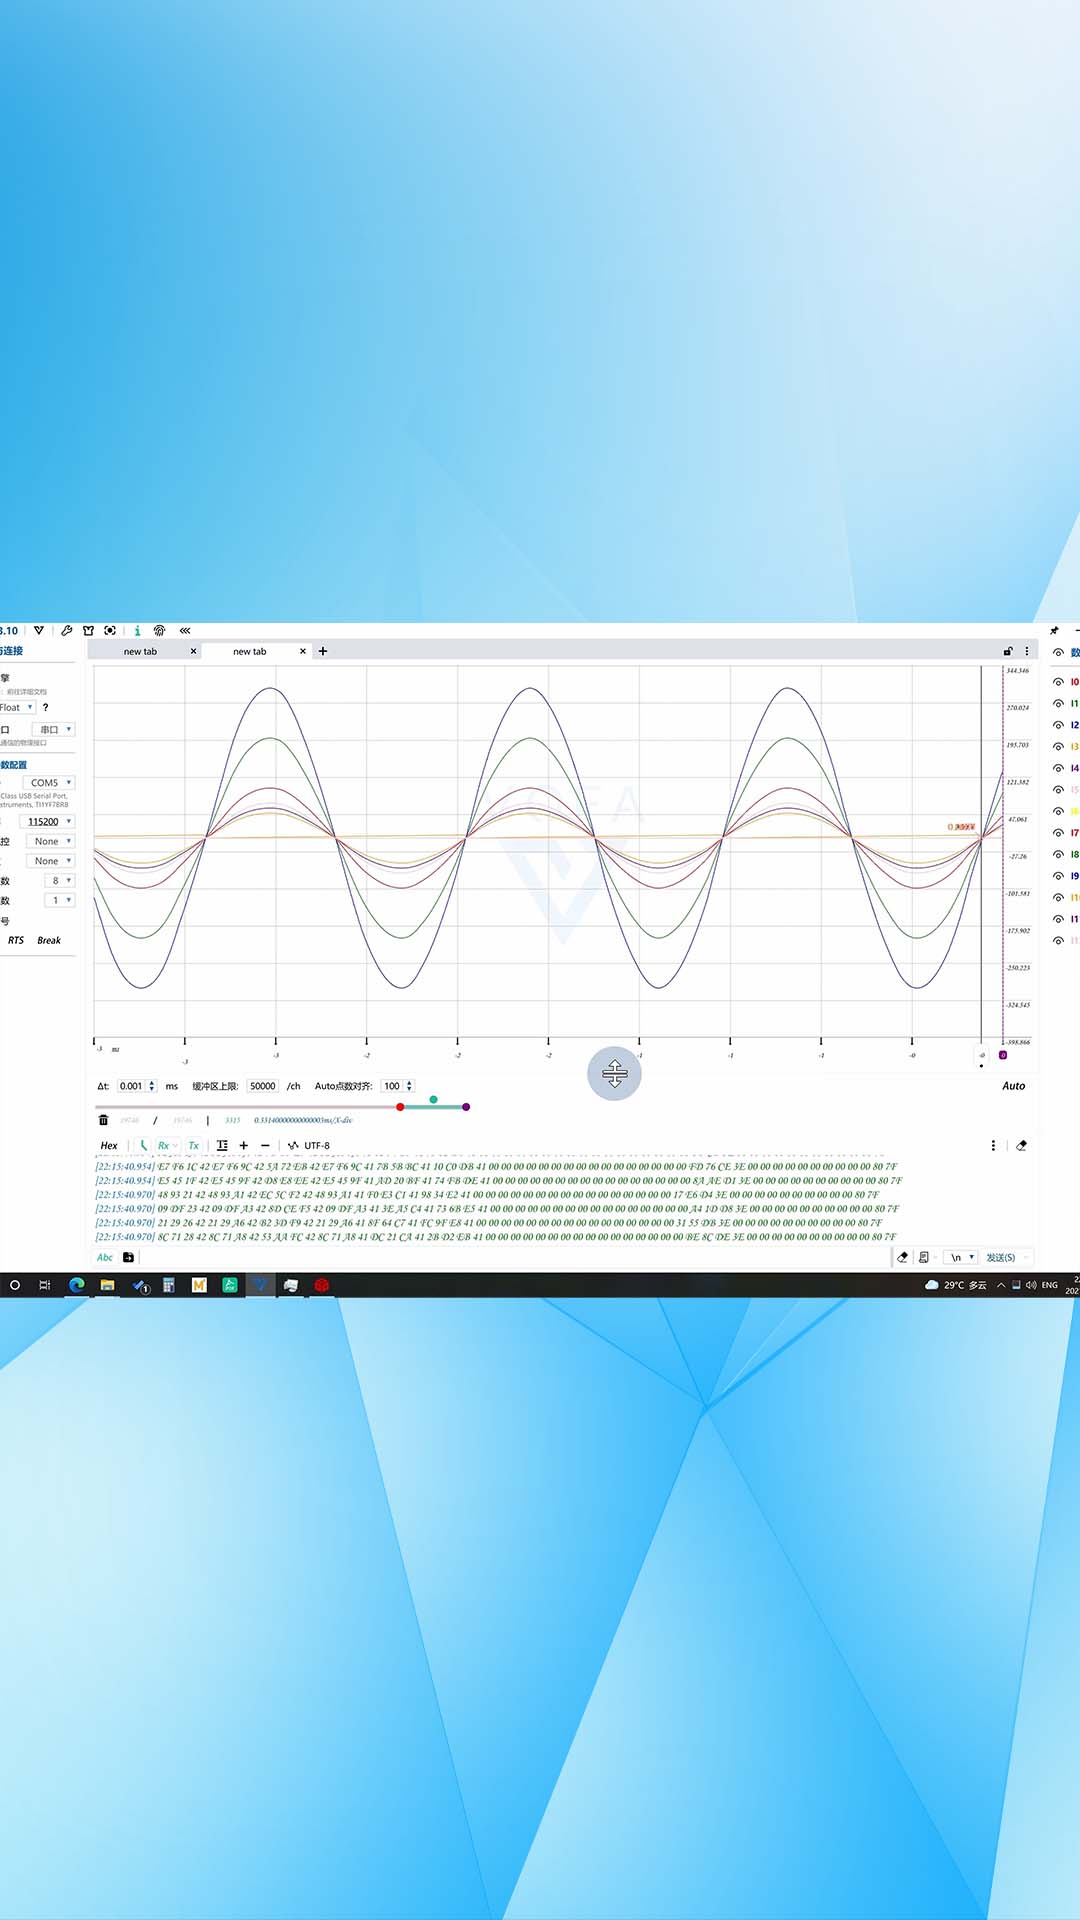The height and width of the screenshot is (1920, 1080).
Task: Toggle visibility of channel I4
Action: (x=1058, y=769)
